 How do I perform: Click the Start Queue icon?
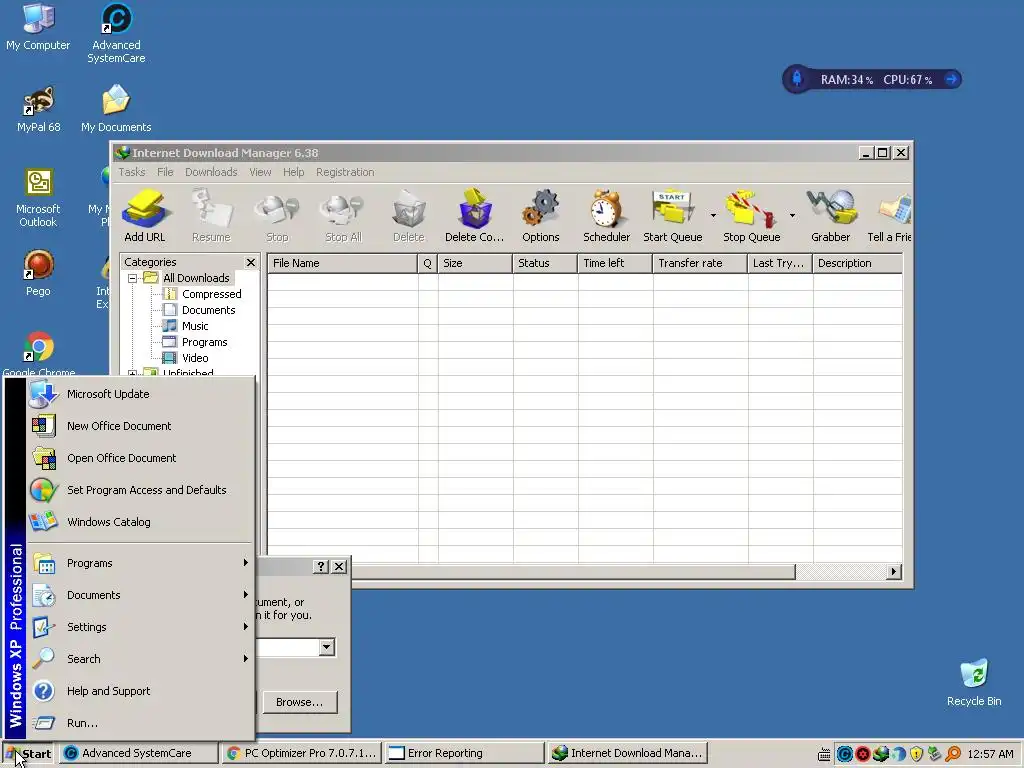tap(673, 216)
